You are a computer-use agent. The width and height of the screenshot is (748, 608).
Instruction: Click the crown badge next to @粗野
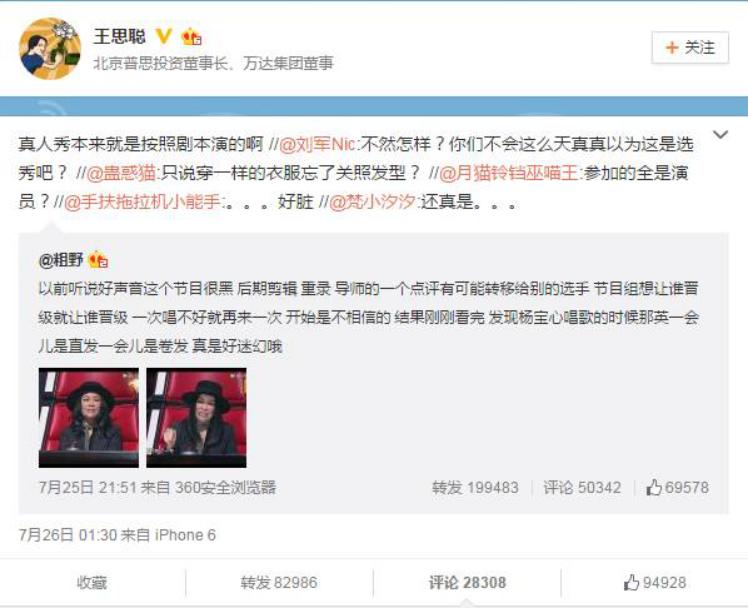98,260
